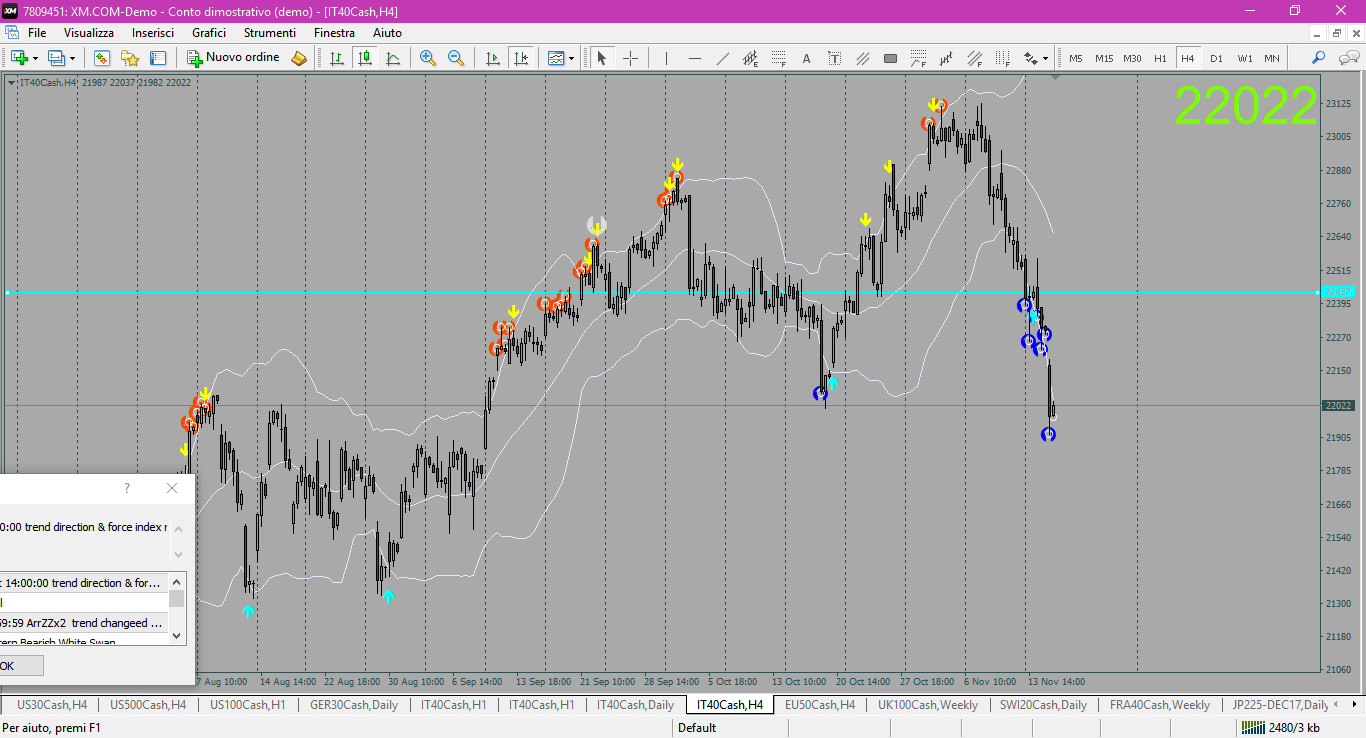Open the Navigator star-folder icon
The width and height of the screenshot is (1366, 738).
pos(129,58)
